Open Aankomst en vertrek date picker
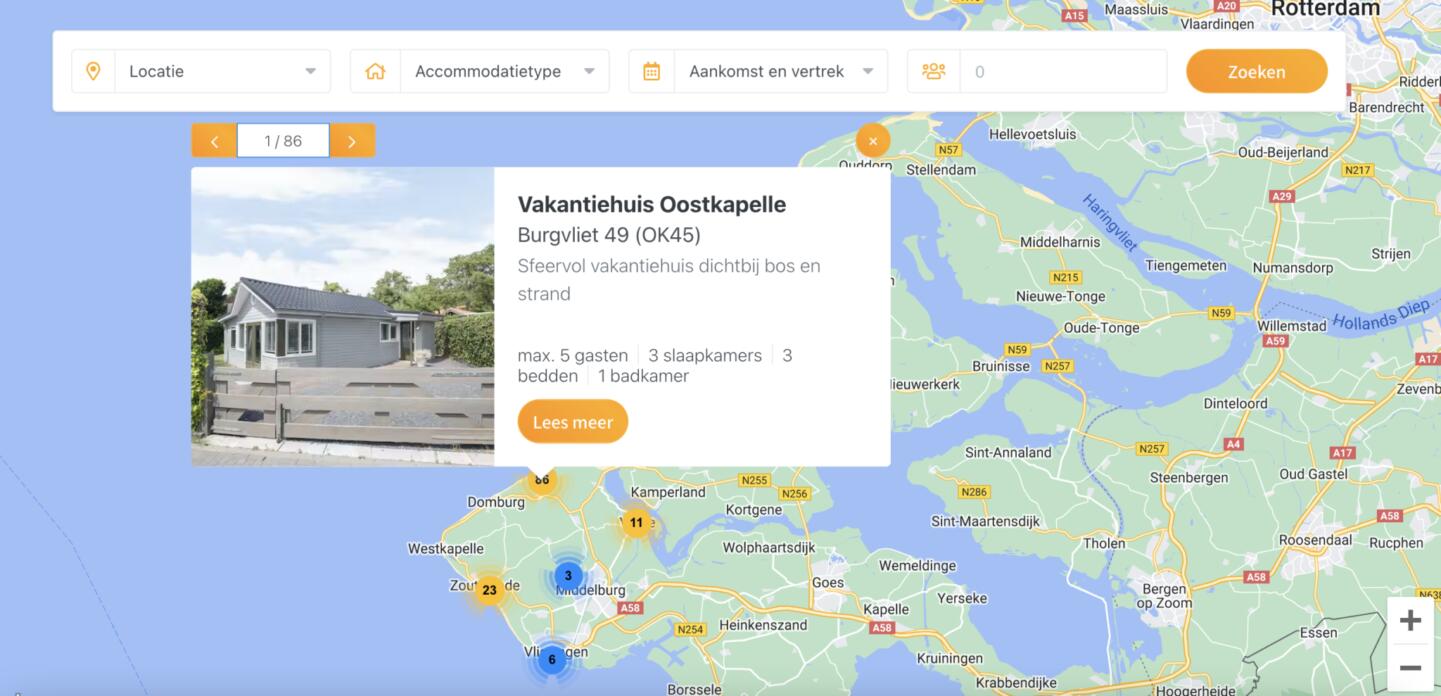Image resolution: width=1441 pixels, height=696 pixels. point(780,71)
